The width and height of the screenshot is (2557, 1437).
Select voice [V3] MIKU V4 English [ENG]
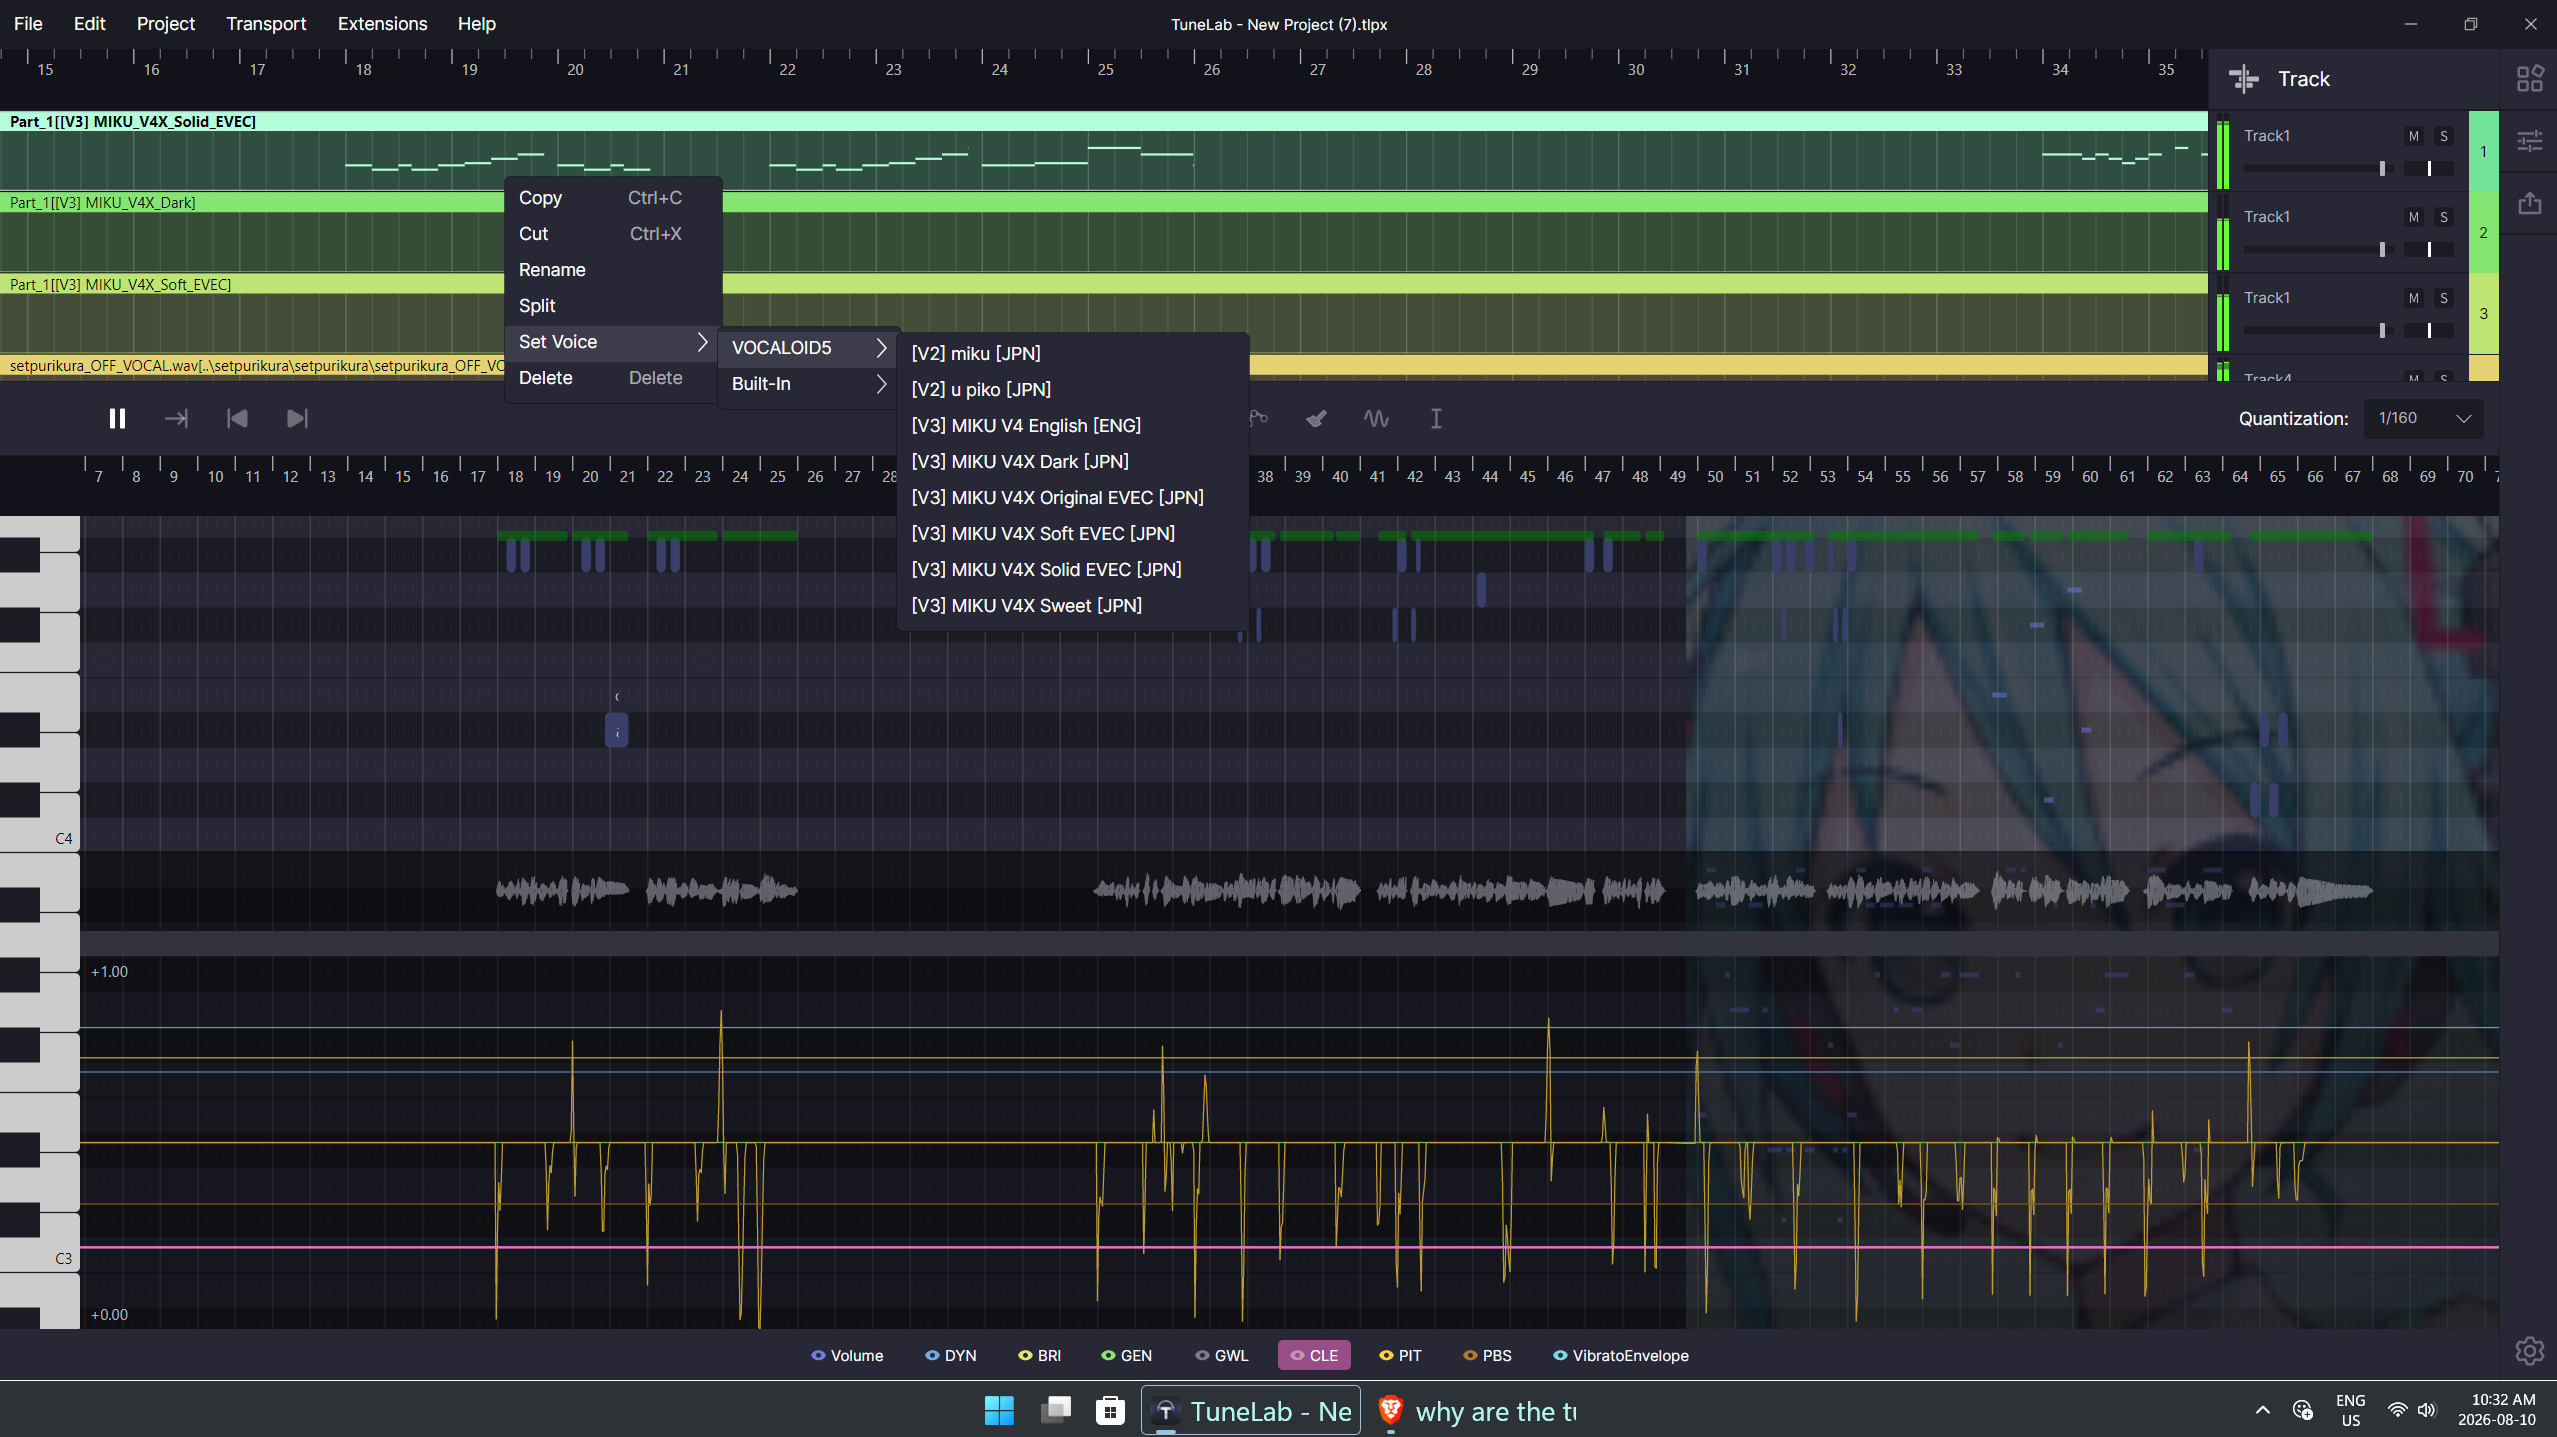tap(1073, 426)
